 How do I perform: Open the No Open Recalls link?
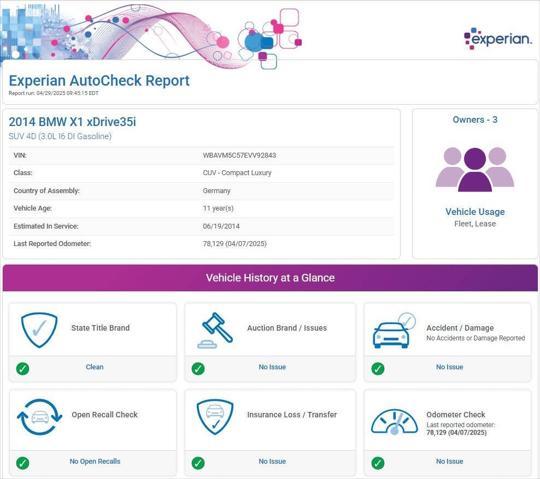tap(95, 461)
